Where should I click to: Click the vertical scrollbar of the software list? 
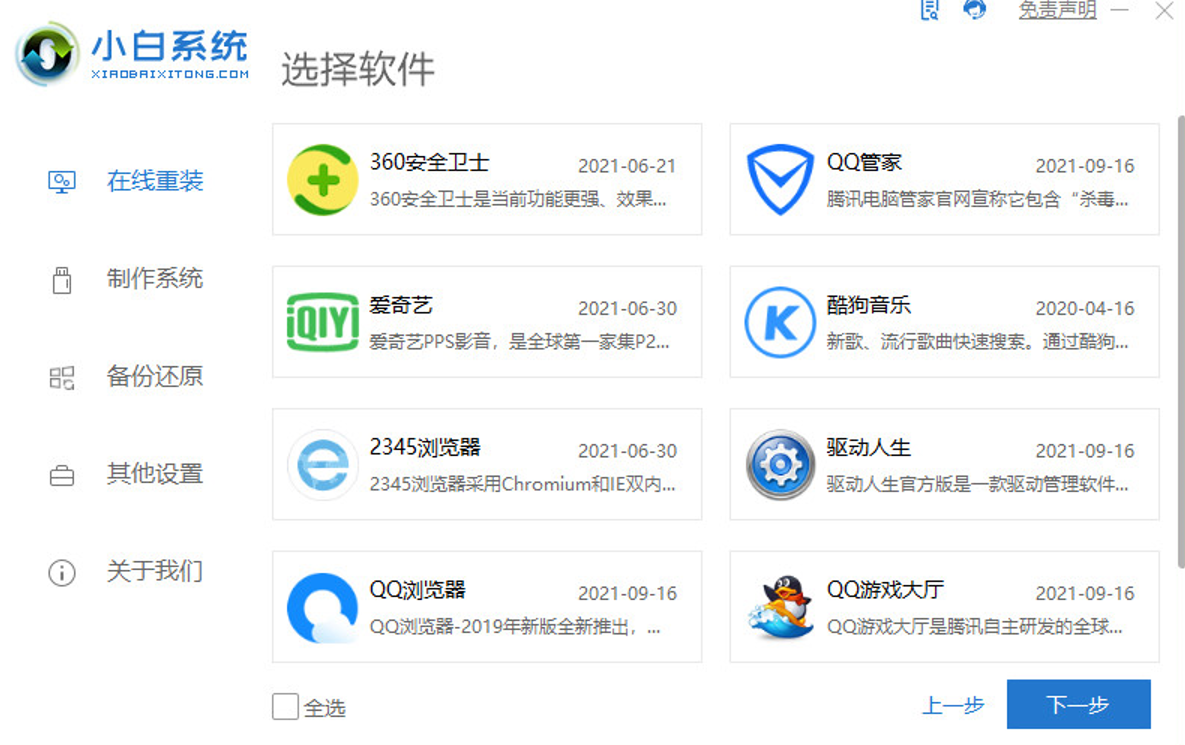click(x=1180, y=342)
